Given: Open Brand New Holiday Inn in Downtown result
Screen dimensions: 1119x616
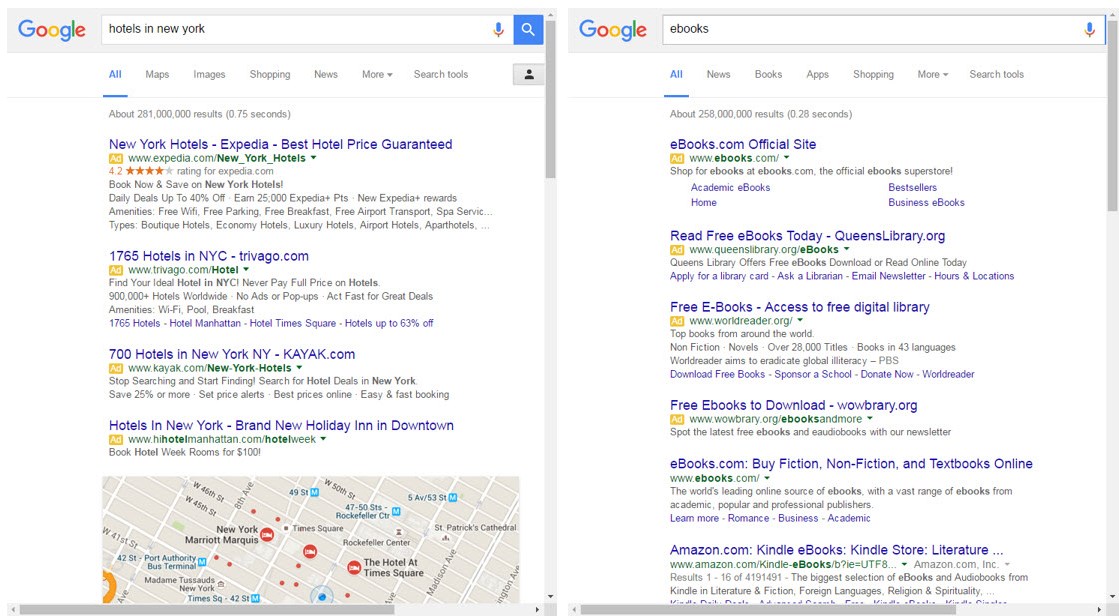Looking at the screenshot, I should click(x=281, y=425).
